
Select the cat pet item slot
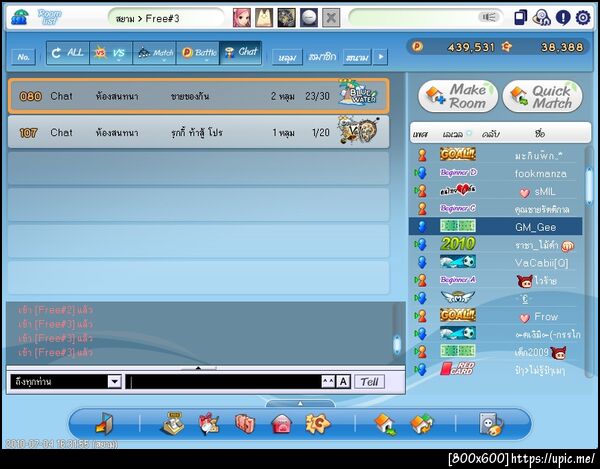[x=264, y=18]
